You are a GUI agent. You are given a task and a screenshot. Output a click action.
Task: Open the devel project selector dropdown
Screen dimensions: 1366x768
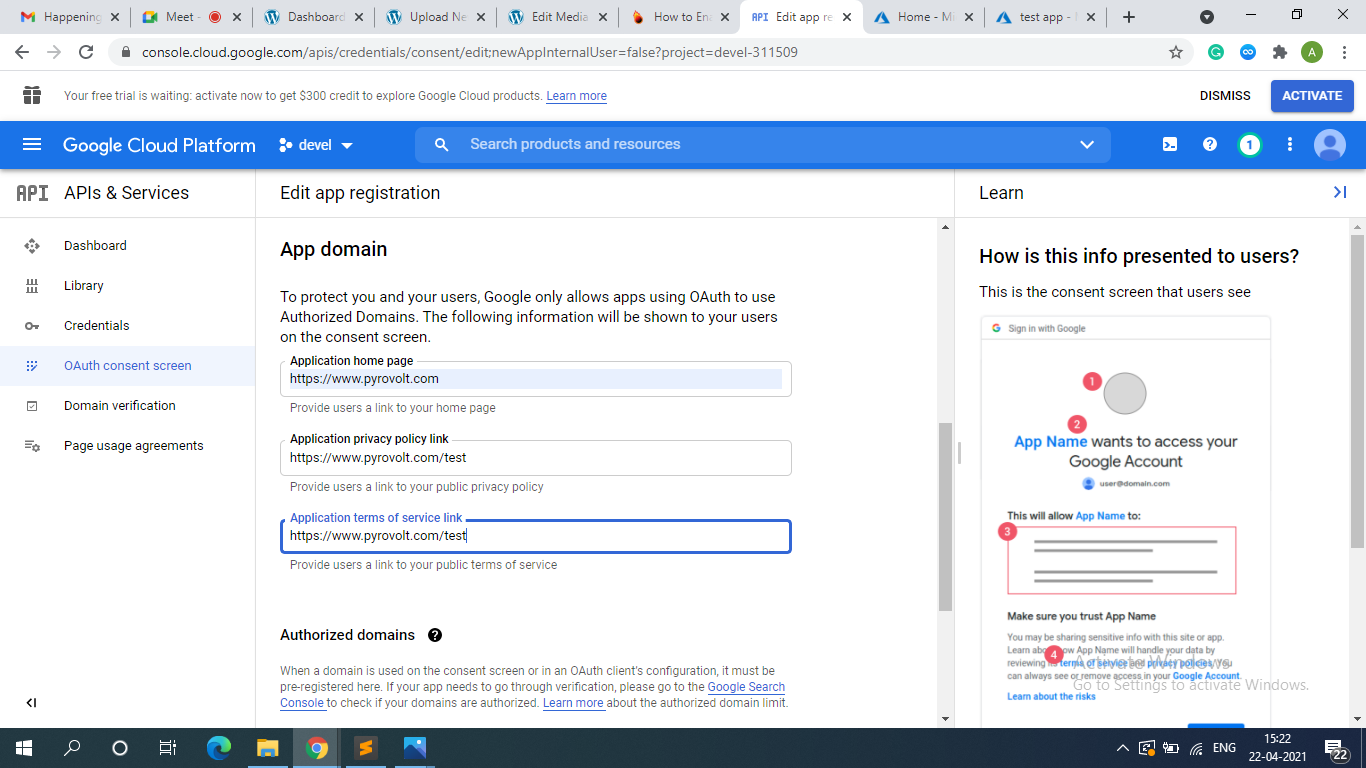click(316, 145)
